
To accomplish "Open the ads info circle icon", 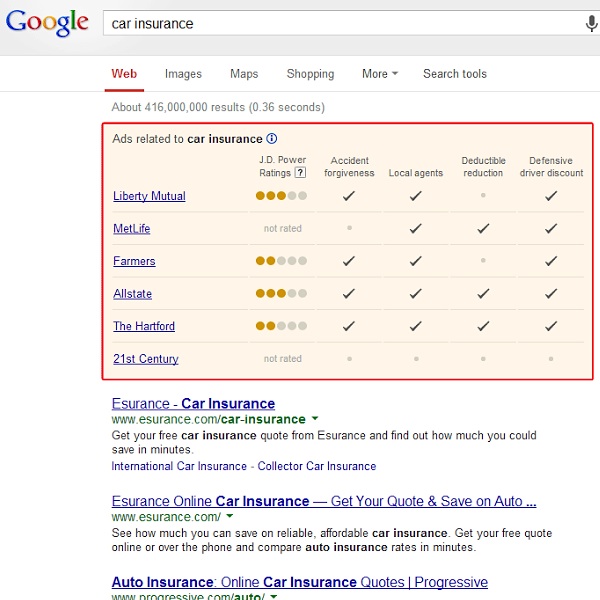I will 271,139.
